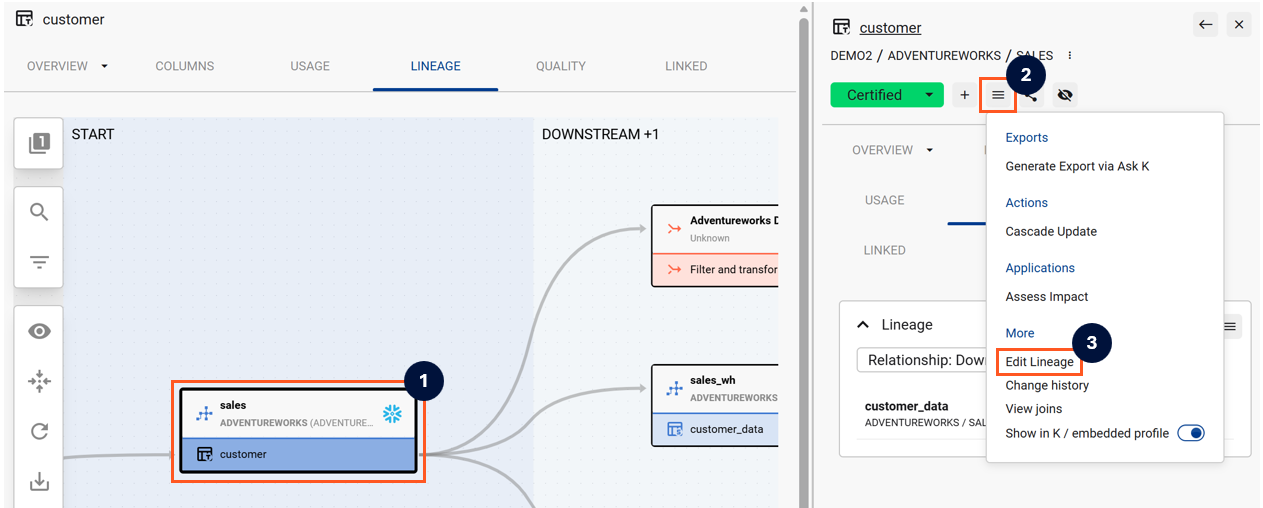Select Edit Lineage from the menu

point(1039,362)
